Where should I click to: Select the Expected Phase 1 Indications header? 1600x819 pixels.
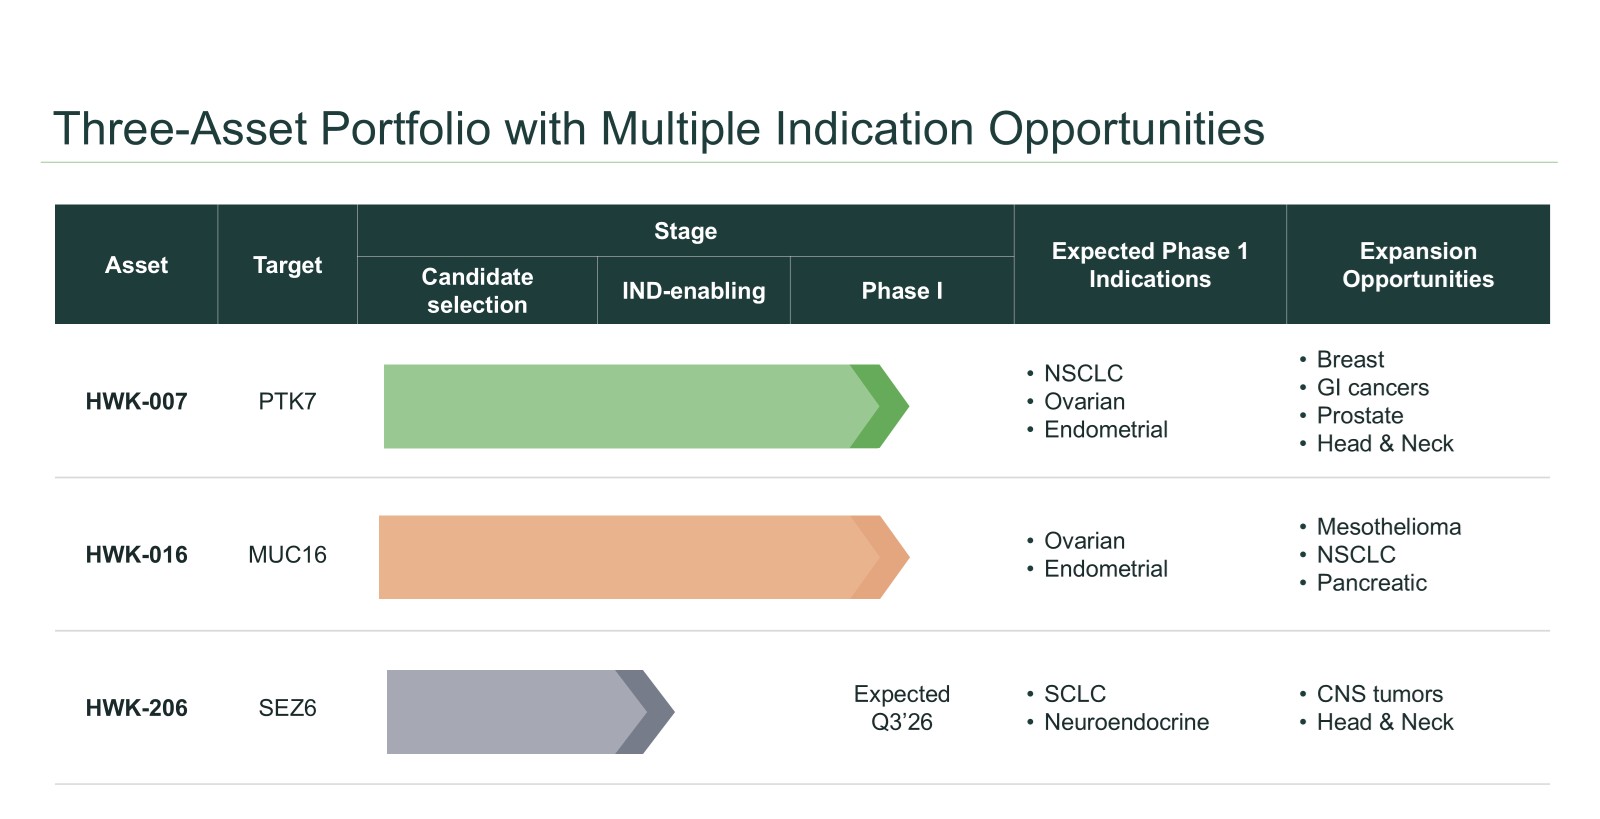coord(1149,265)
